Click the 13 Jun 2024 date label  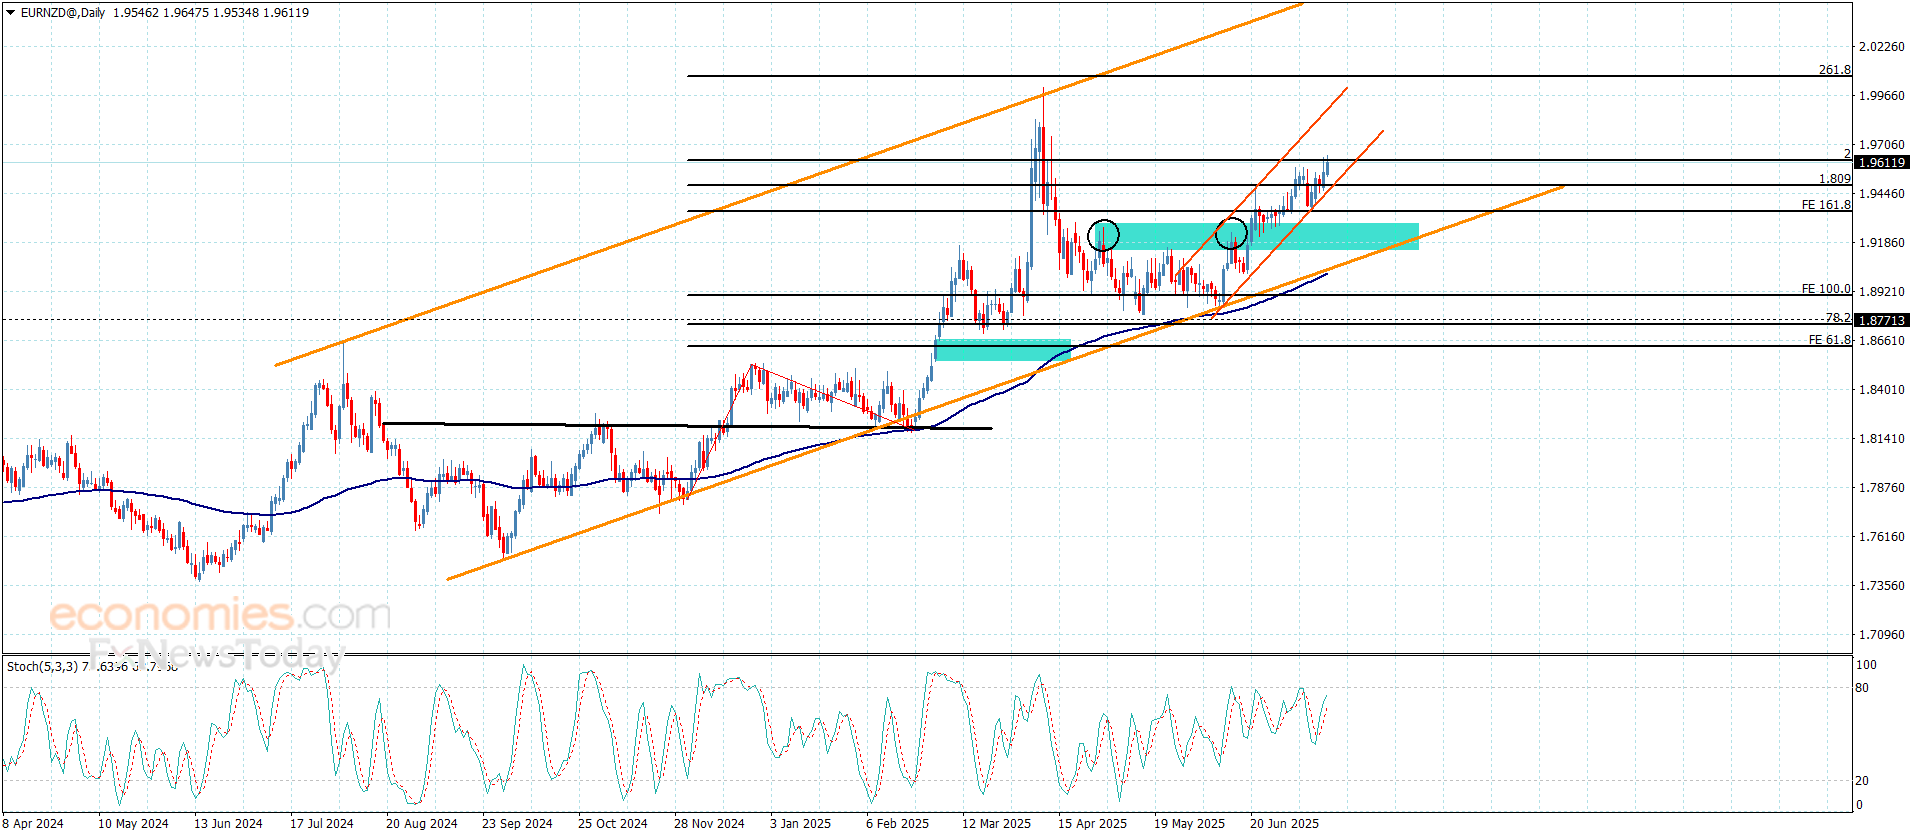[x=228, y=824]
